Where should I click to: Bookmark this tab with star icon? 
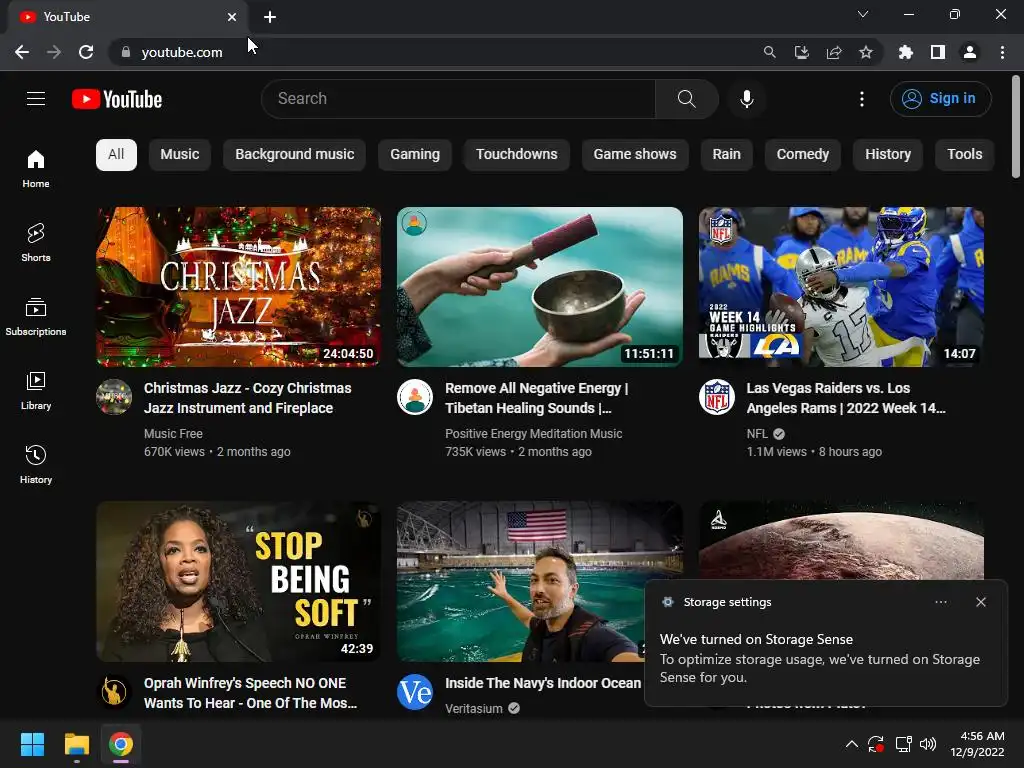click(865, 52)
